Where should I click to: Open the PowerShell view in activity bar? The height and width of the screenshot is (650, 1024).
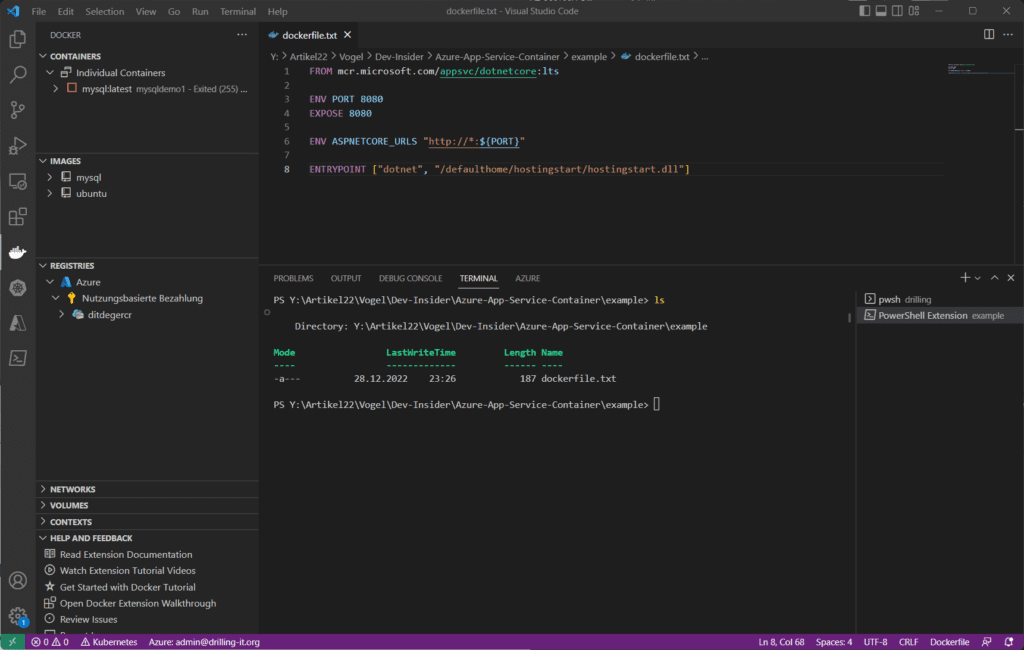[18, 358]
